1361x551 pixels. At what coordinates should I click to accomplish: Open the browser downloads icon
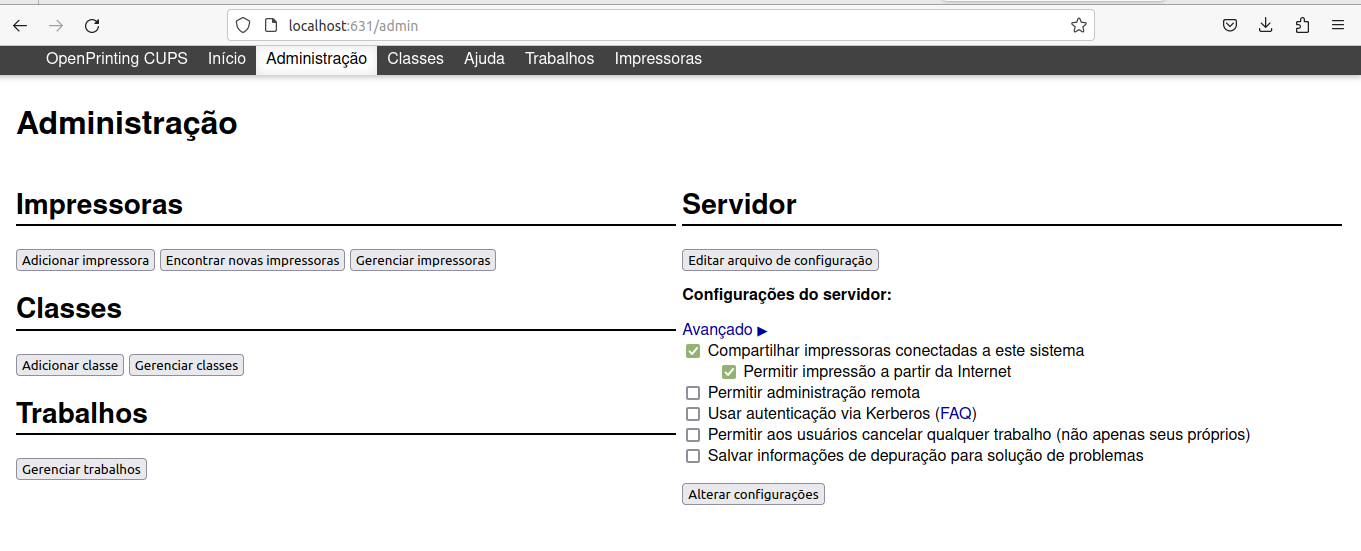coord(1266,26)
